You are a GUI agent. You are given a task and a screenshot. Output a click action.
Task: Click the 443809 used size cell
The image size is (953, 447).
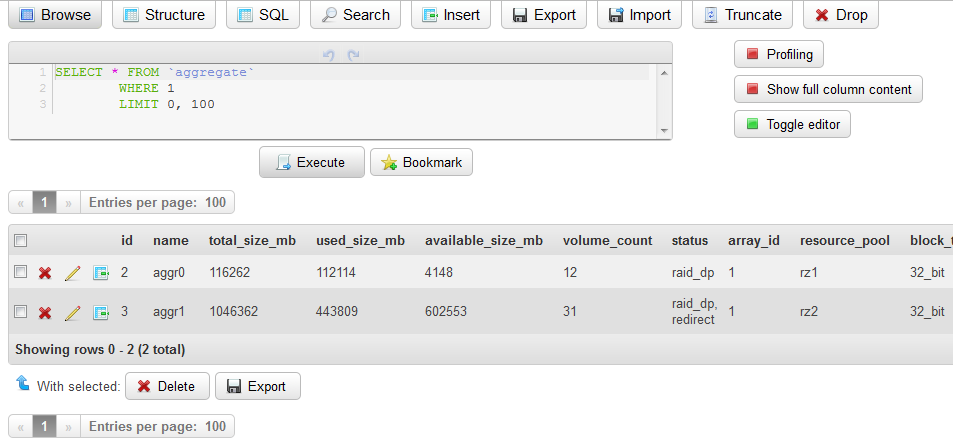tap(337, 312)
